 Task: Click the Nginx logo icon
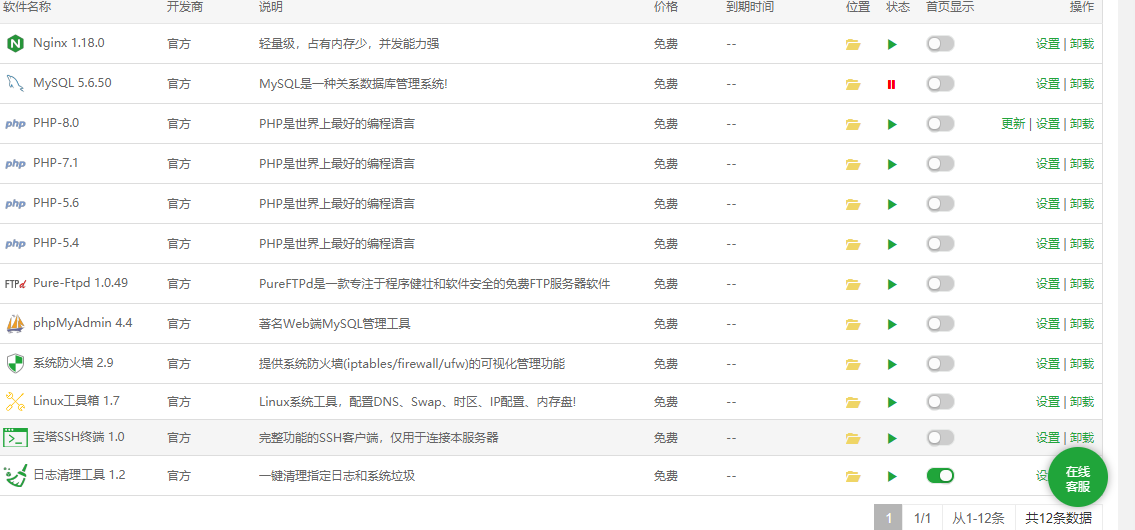(x=15, y=43)
